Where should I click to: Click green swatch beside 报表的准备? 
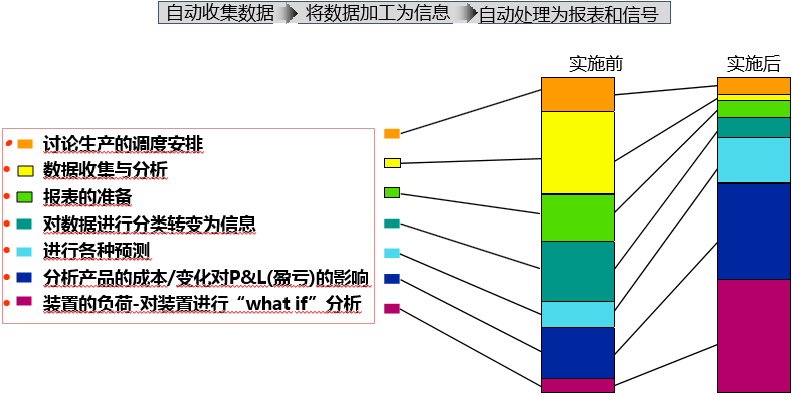click(x=25, y=196)
